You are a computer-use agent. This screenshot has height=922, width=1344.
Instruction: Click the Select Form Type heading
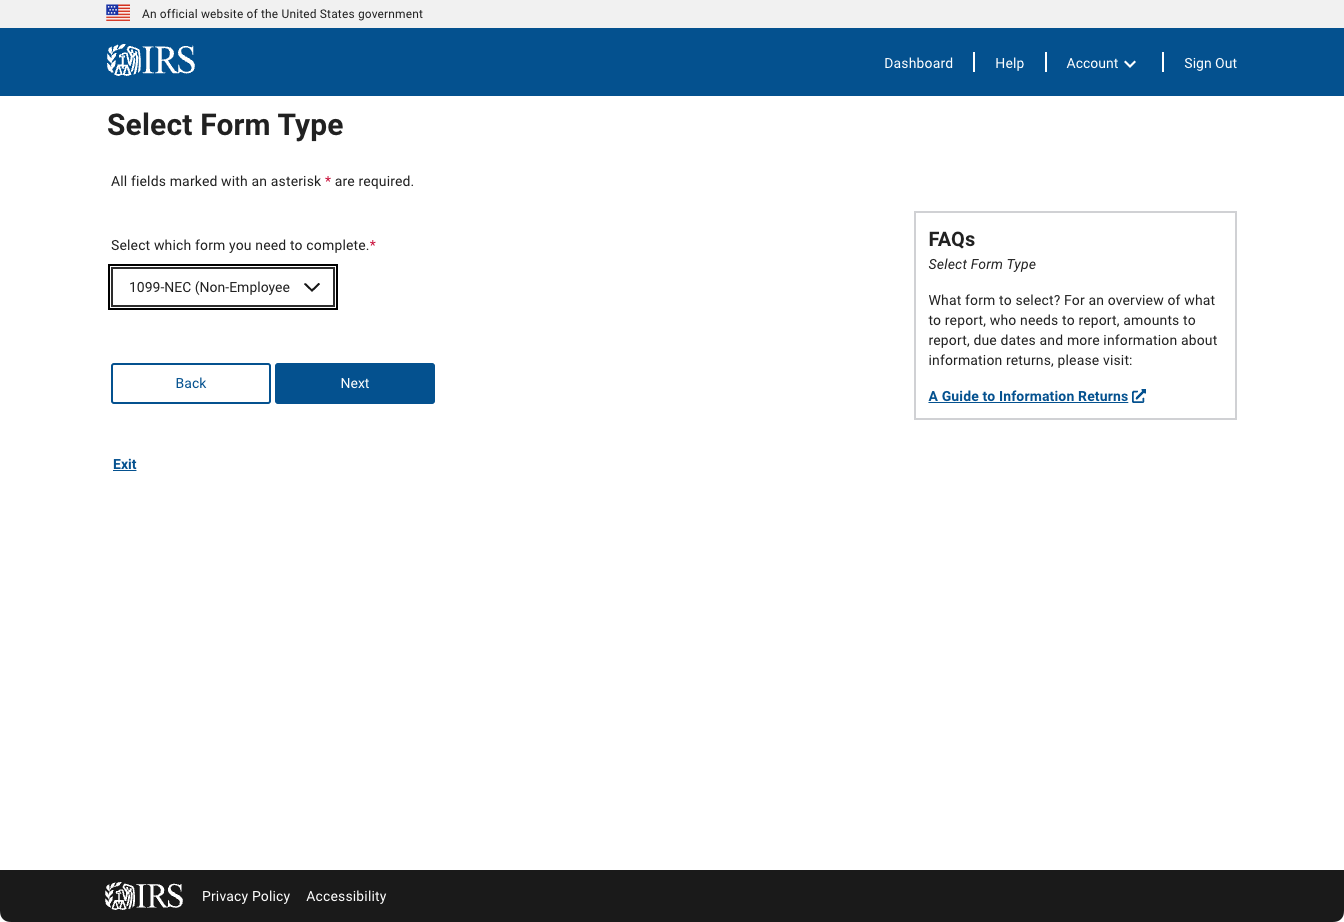(225, 125)
